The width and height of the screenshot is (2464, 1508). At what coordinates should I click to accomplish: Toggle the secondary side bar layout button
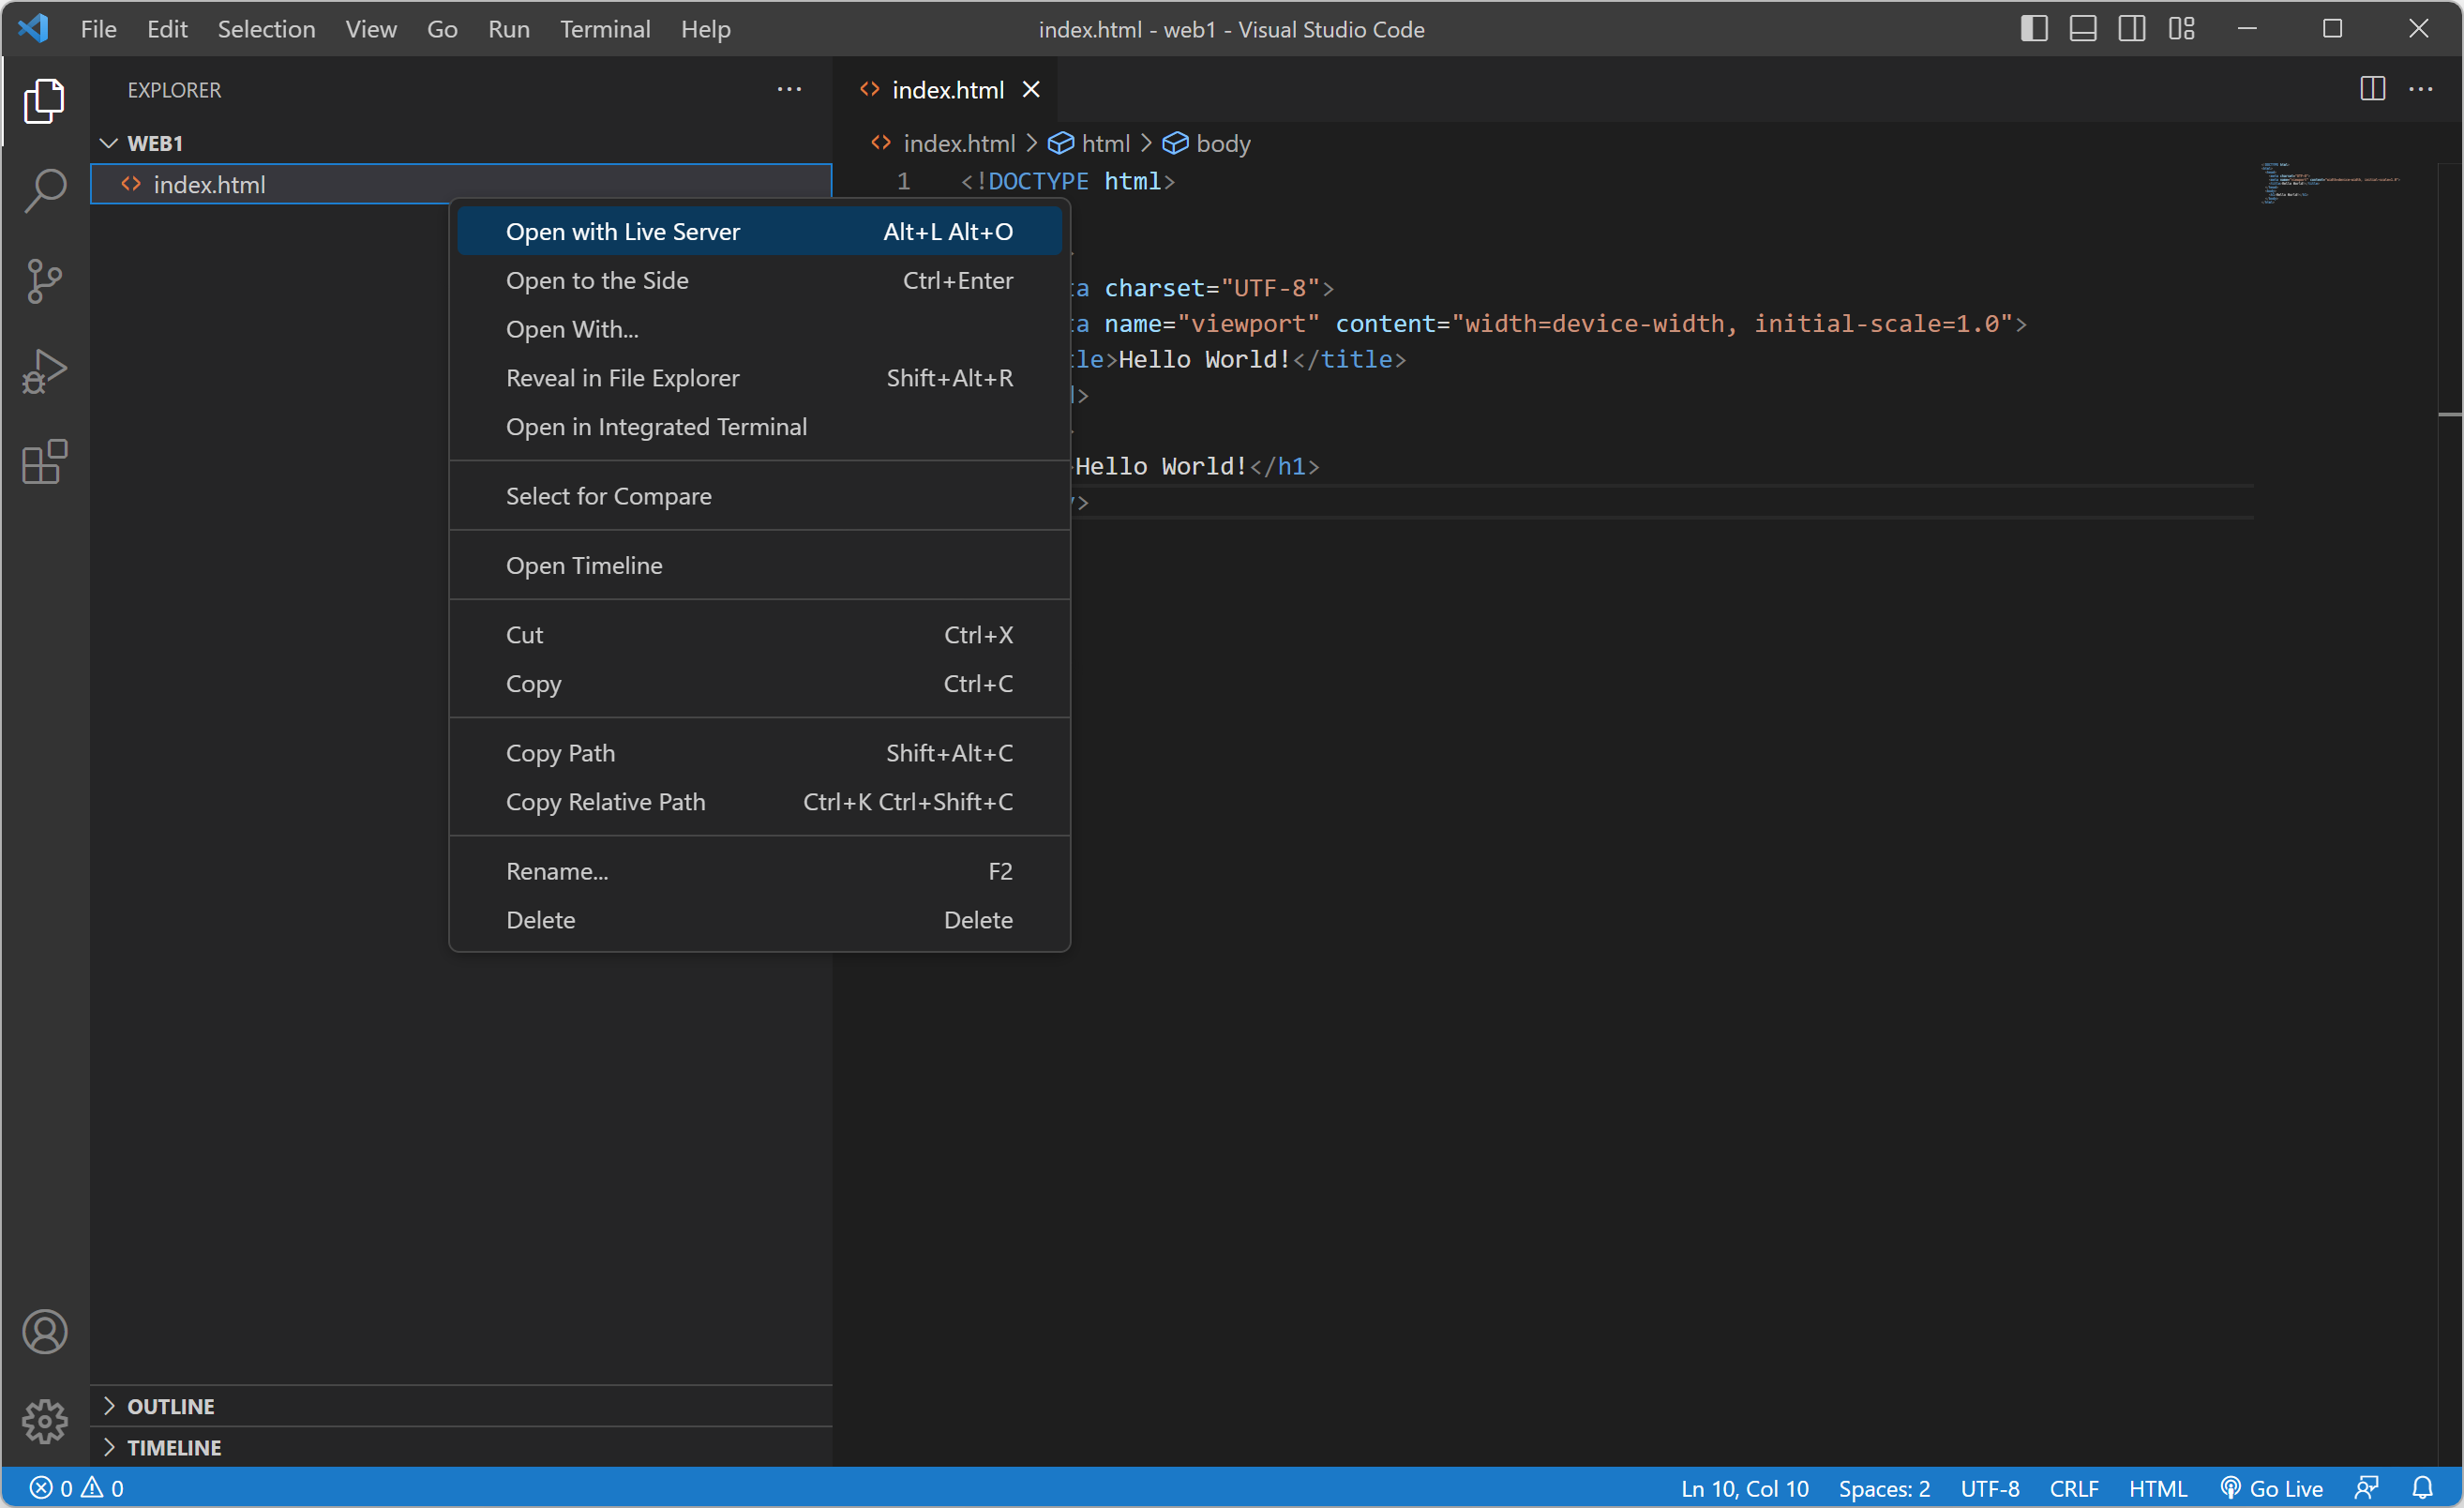point(2131,29)
